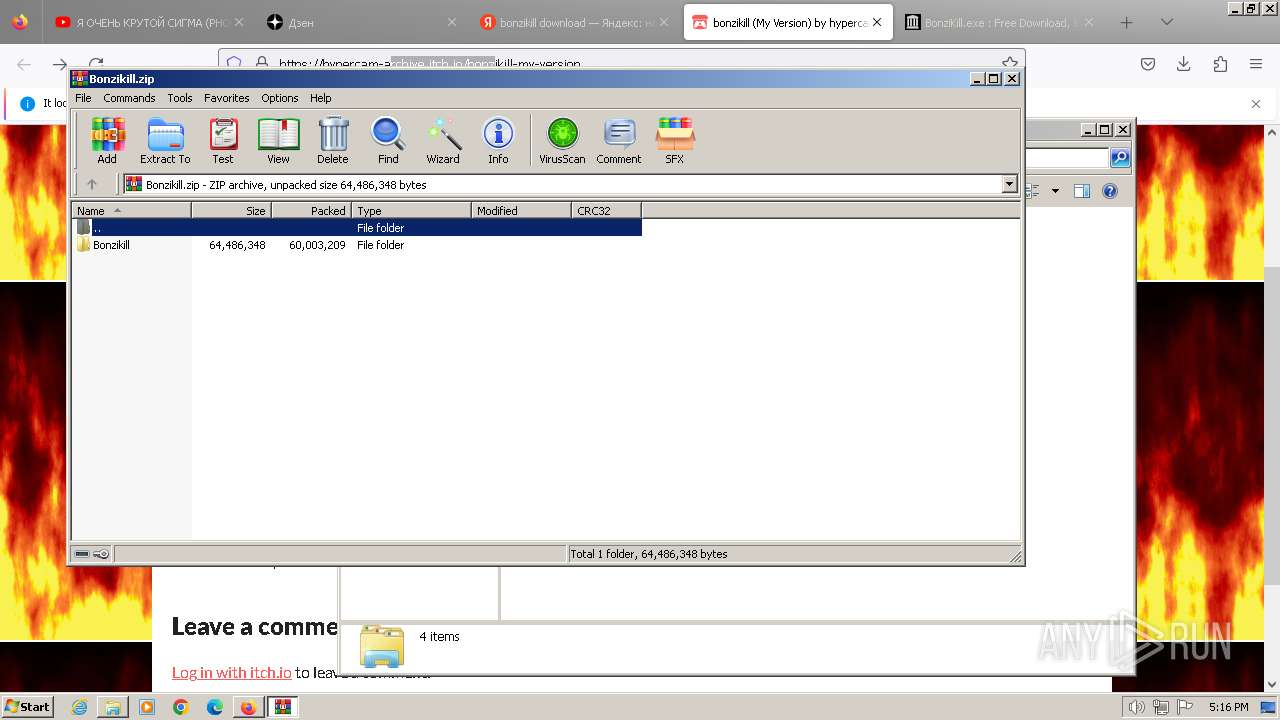This screenshot has width=1280, height=720.
Task: Open the Wizard wand icon
Action: pos(443,140)
